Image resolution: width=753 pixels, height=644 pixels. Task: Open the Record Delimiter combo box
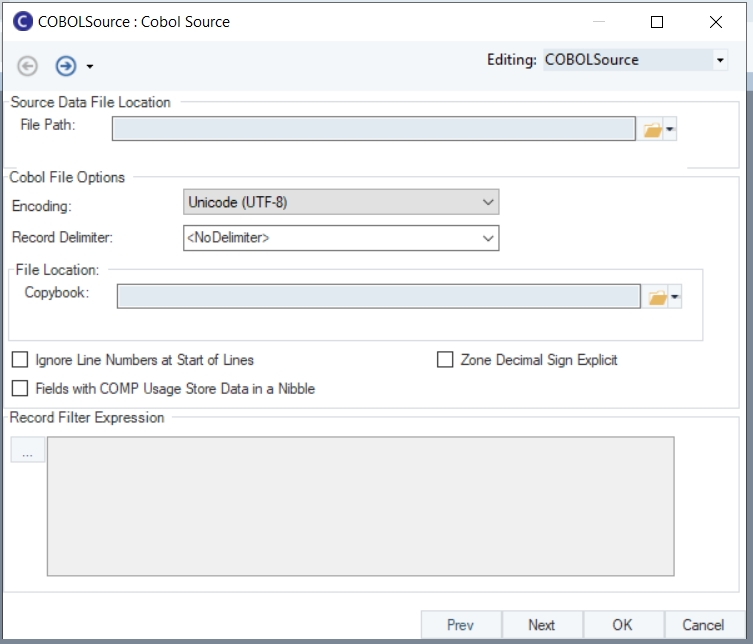[x=342, y=238]
